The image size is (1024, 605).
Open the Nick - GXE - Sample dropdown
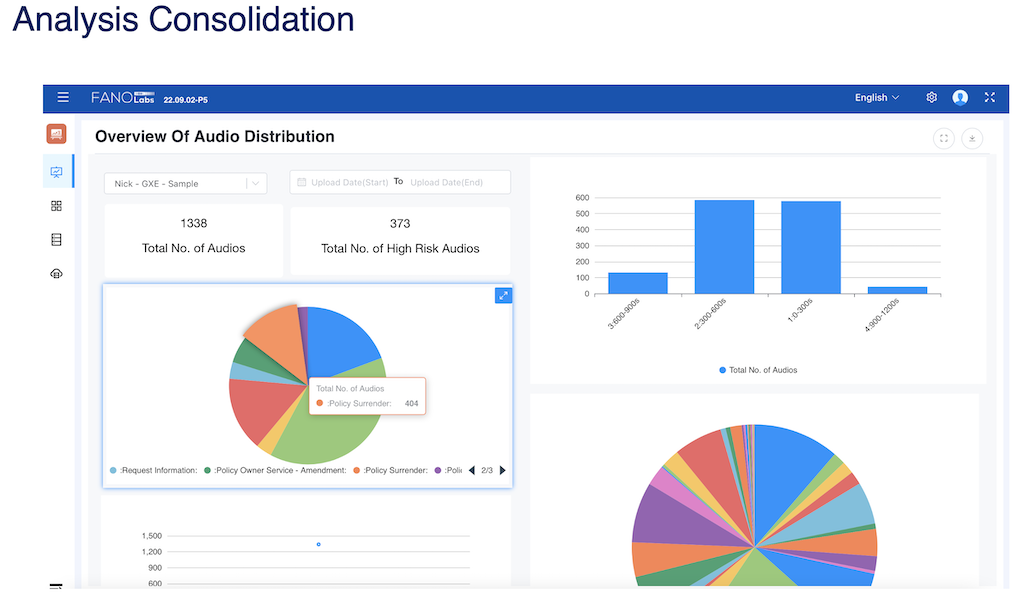coord(185,184)
